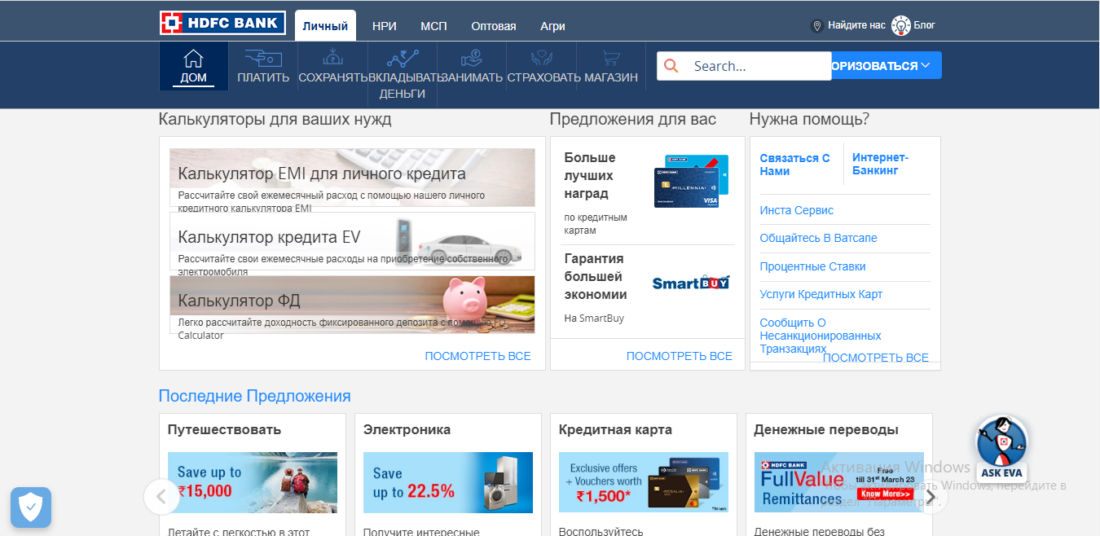Click the location pin Найдите нас
This screenshot has width=1100, height=536.
click(817, 26)
